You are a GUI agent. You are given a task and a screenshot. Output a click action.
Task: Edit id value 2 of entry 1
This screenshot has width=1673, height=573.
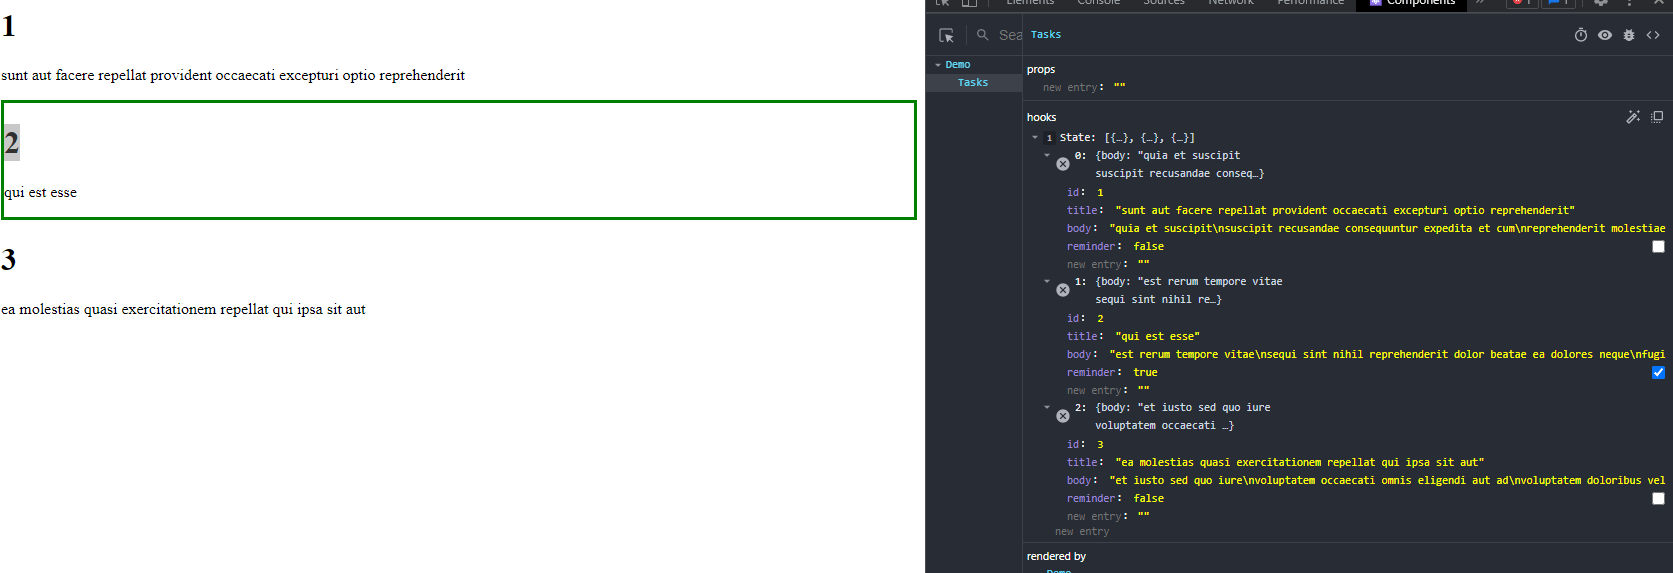1100,319
